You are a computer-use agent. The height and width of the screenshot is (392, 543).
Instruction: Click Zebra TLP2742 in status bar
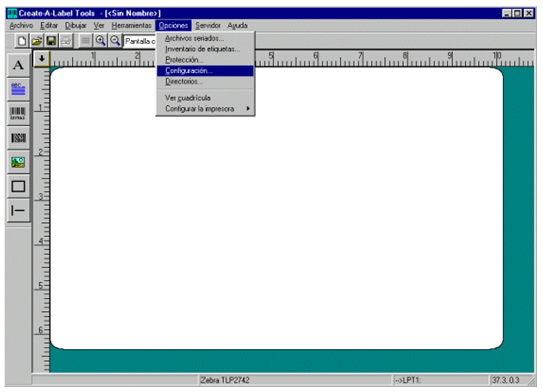[x=225, y=380]
